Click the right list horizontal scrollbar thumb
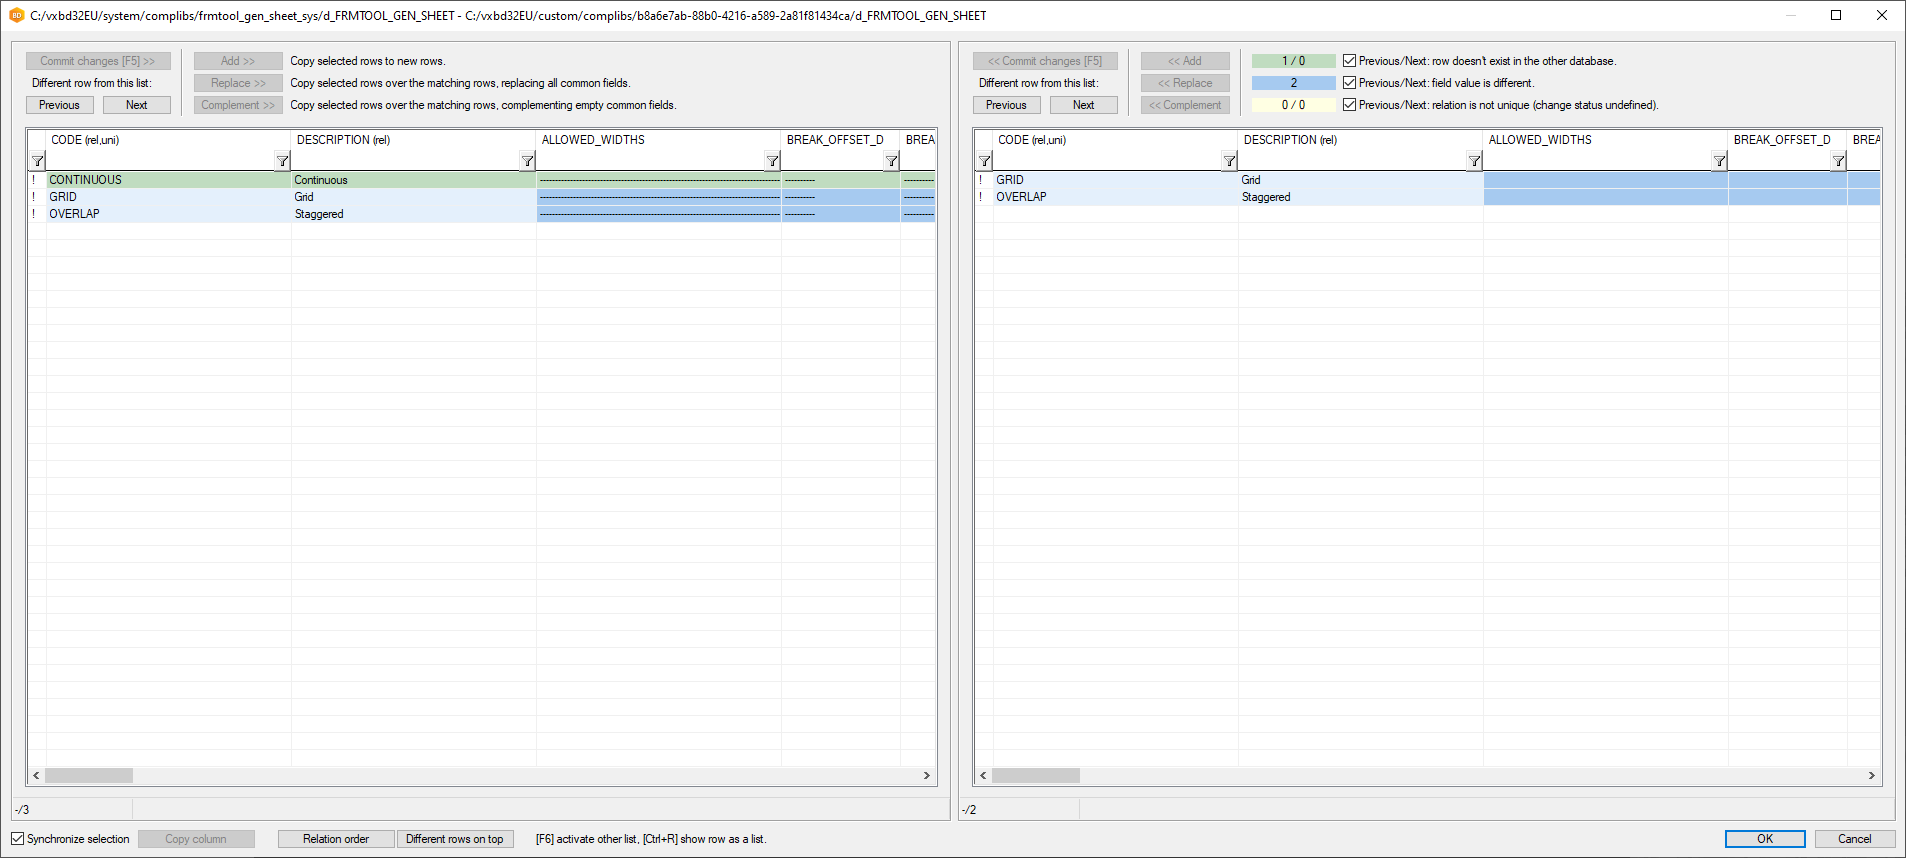 (1035, 775)
